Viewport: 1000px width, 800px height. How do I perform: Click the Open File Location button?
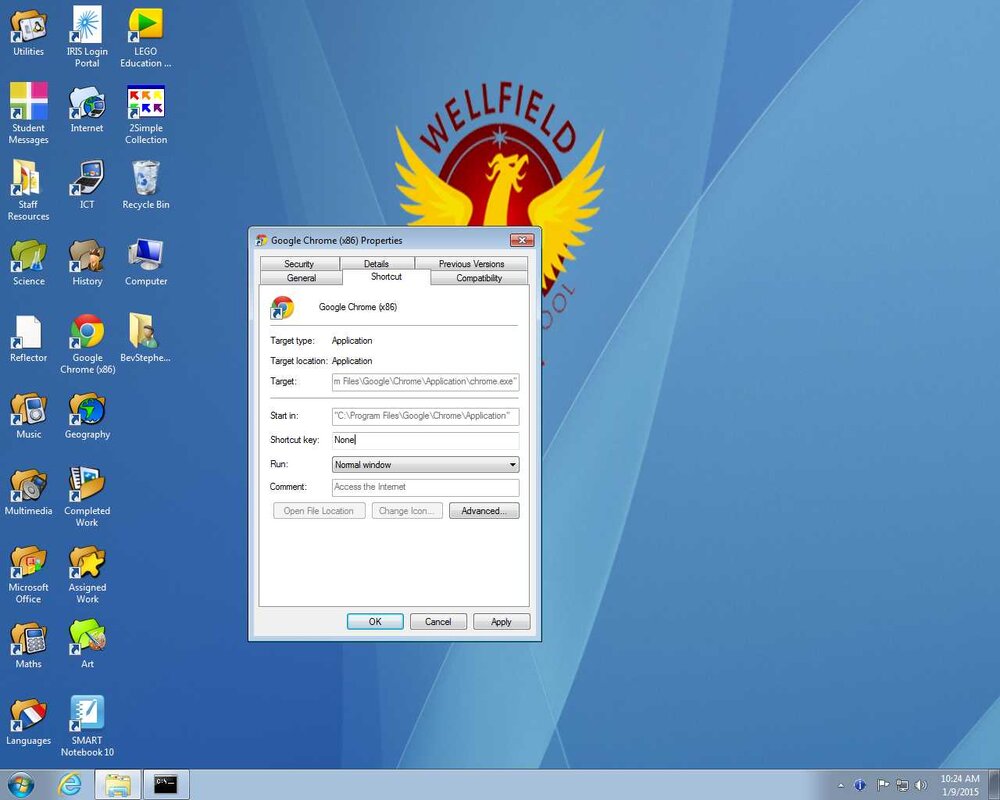pyautogui.click(x=319, y=510)
